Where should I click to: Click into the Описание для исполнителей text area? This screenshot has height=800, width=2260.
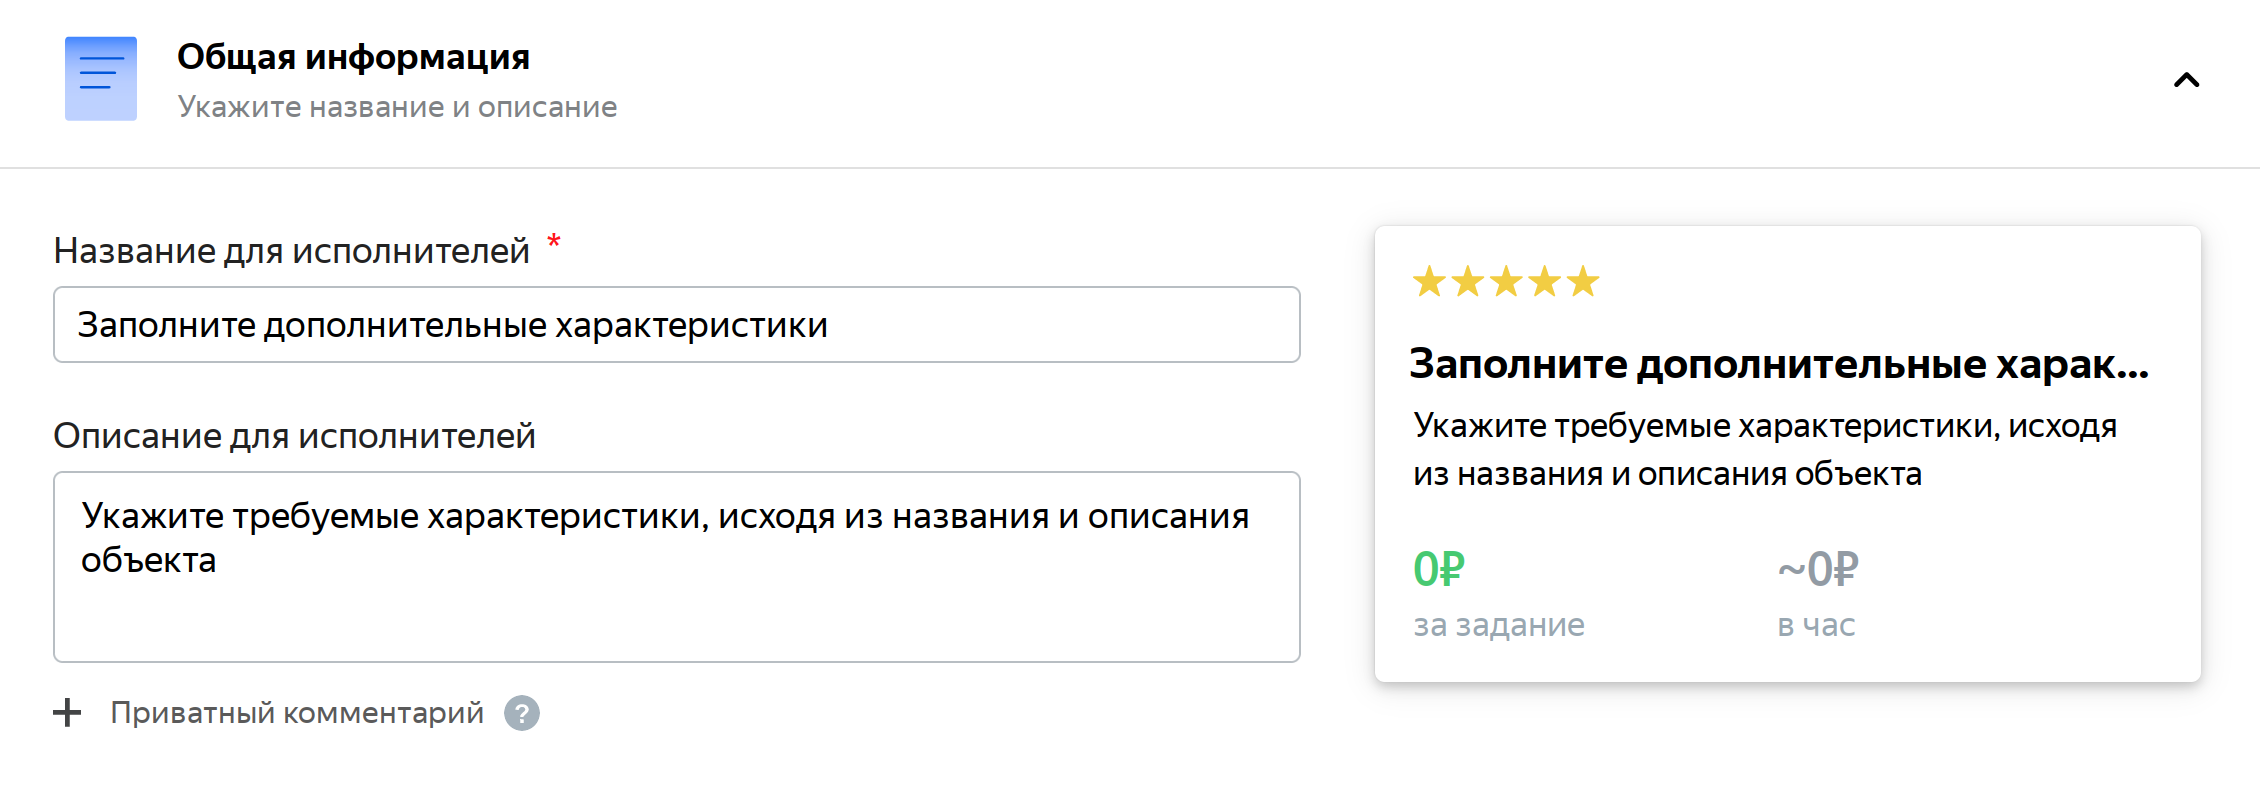pos(676,566)
